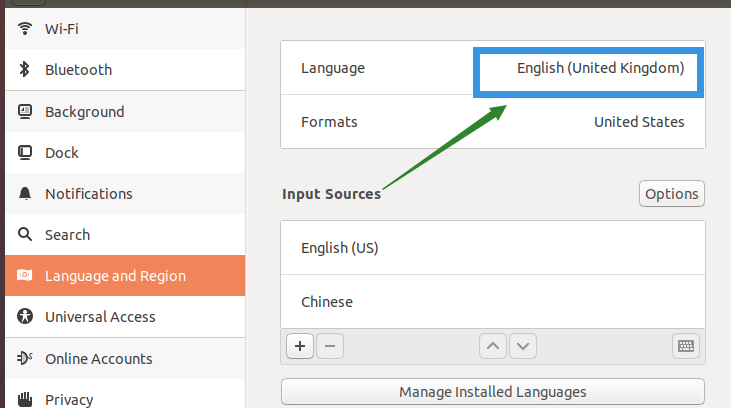Click the Search magnifier icon

25,235
